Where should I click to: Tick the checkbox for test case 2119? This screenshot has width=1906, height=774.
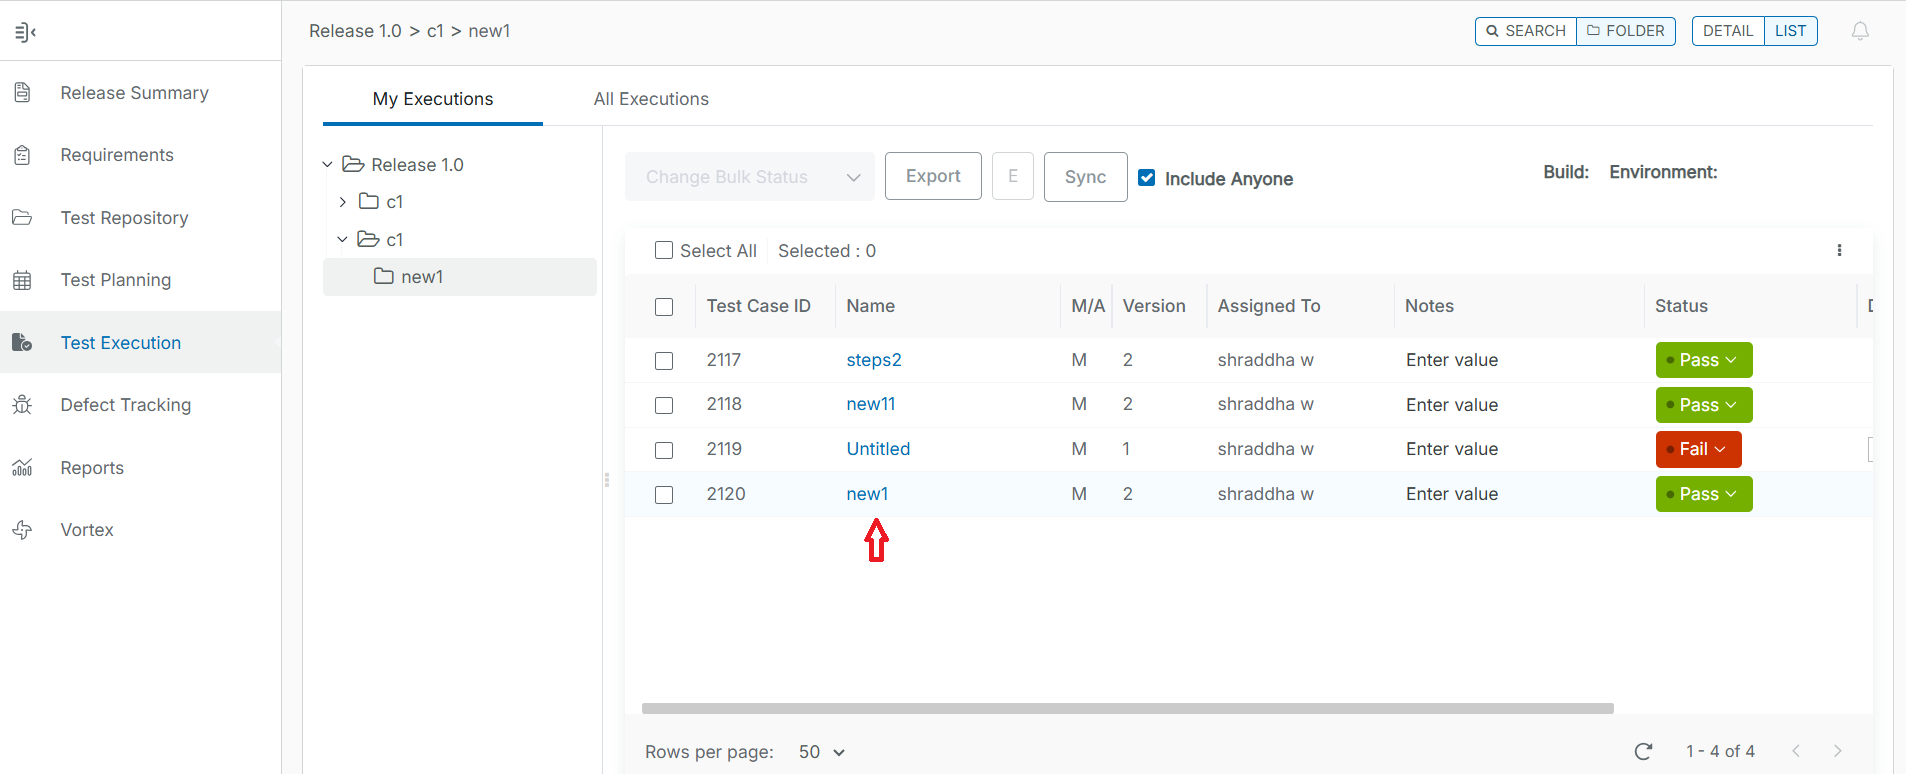(x=664, y=450)
